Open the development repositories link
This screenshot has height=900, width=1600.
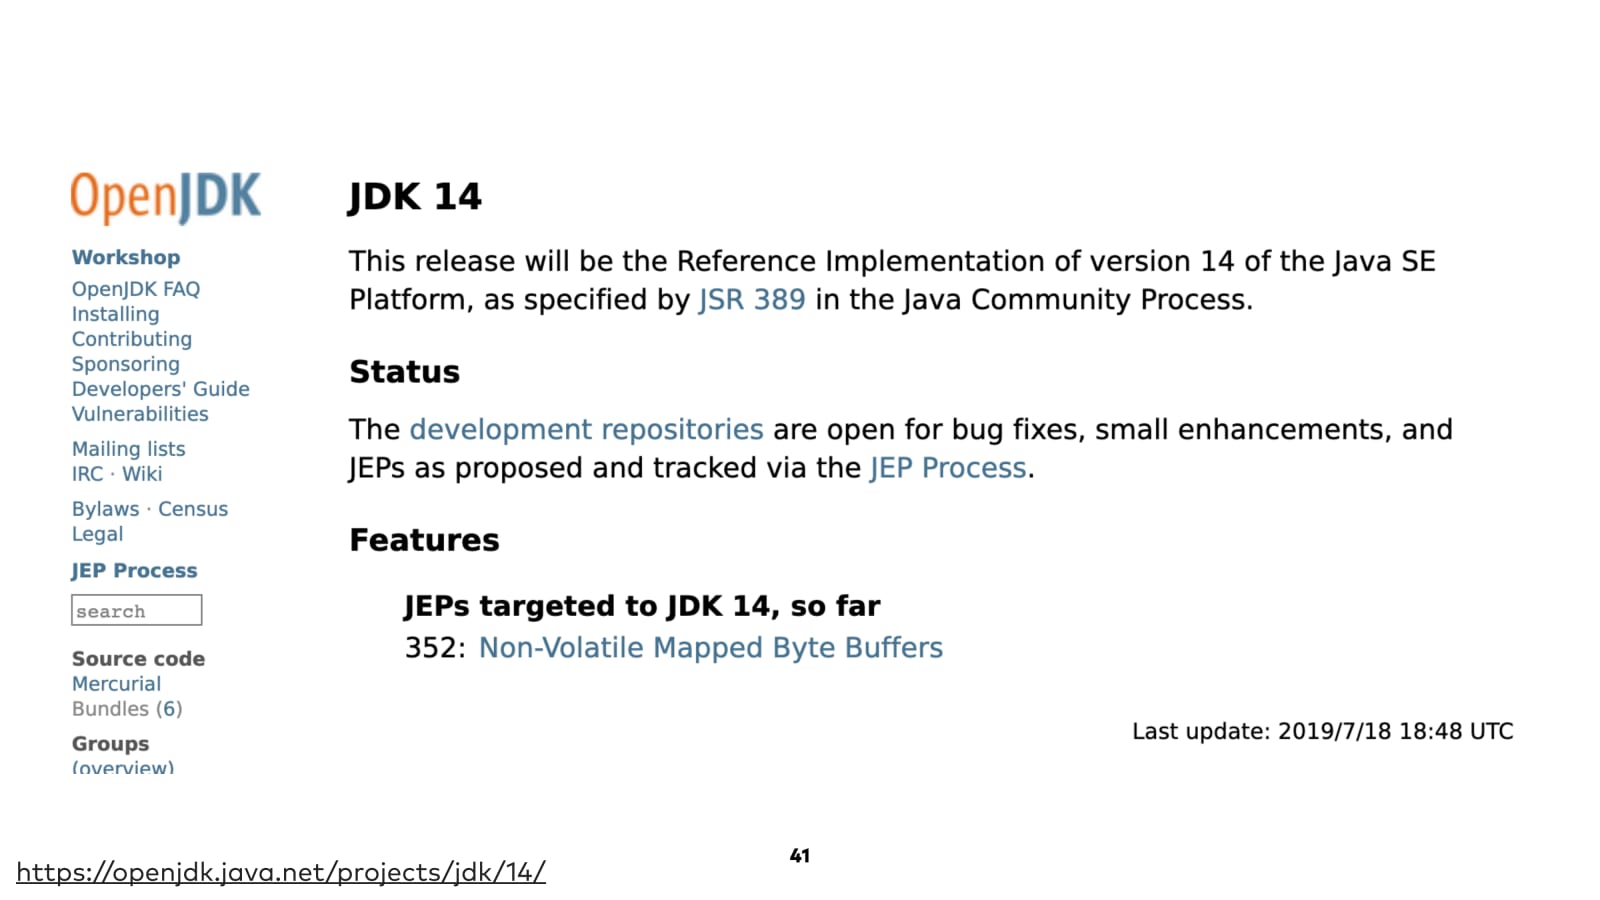[586, 430]
